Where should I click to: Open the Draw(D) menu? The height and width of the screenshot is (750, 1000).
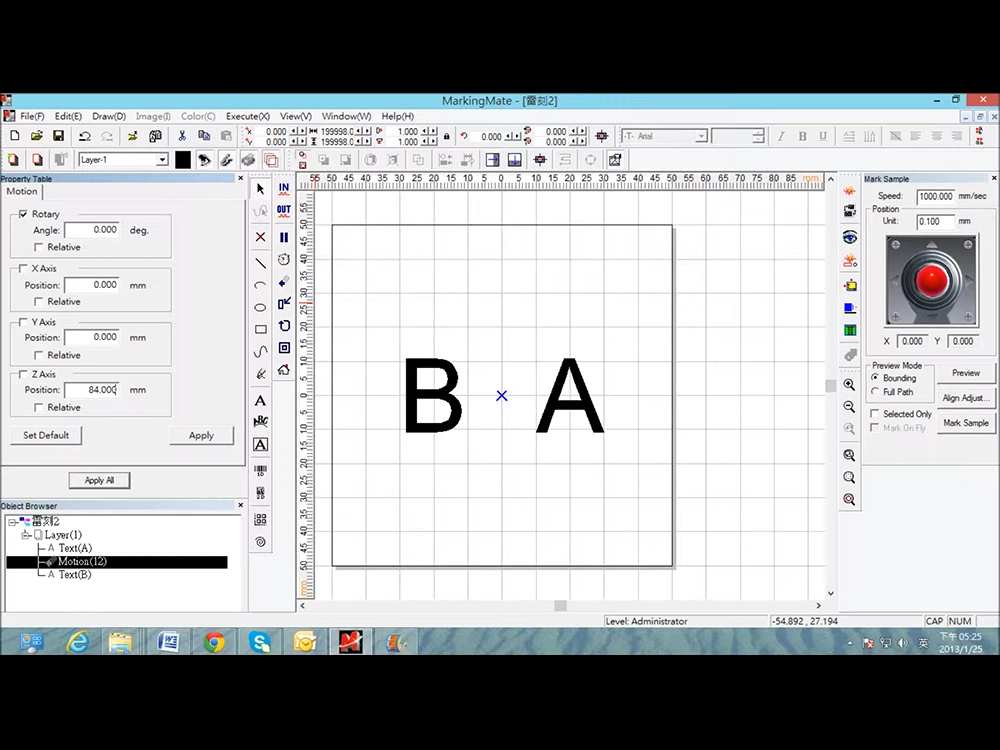(109, 117)
